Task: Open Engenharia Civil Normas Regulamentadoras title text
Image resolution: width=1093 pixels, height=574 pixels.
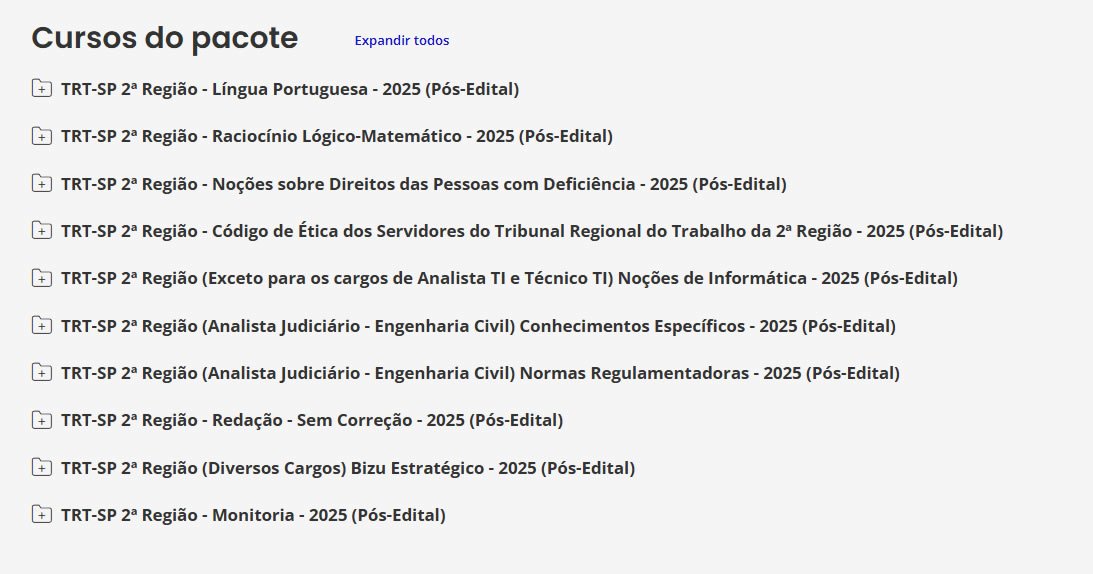Action: 480,373
